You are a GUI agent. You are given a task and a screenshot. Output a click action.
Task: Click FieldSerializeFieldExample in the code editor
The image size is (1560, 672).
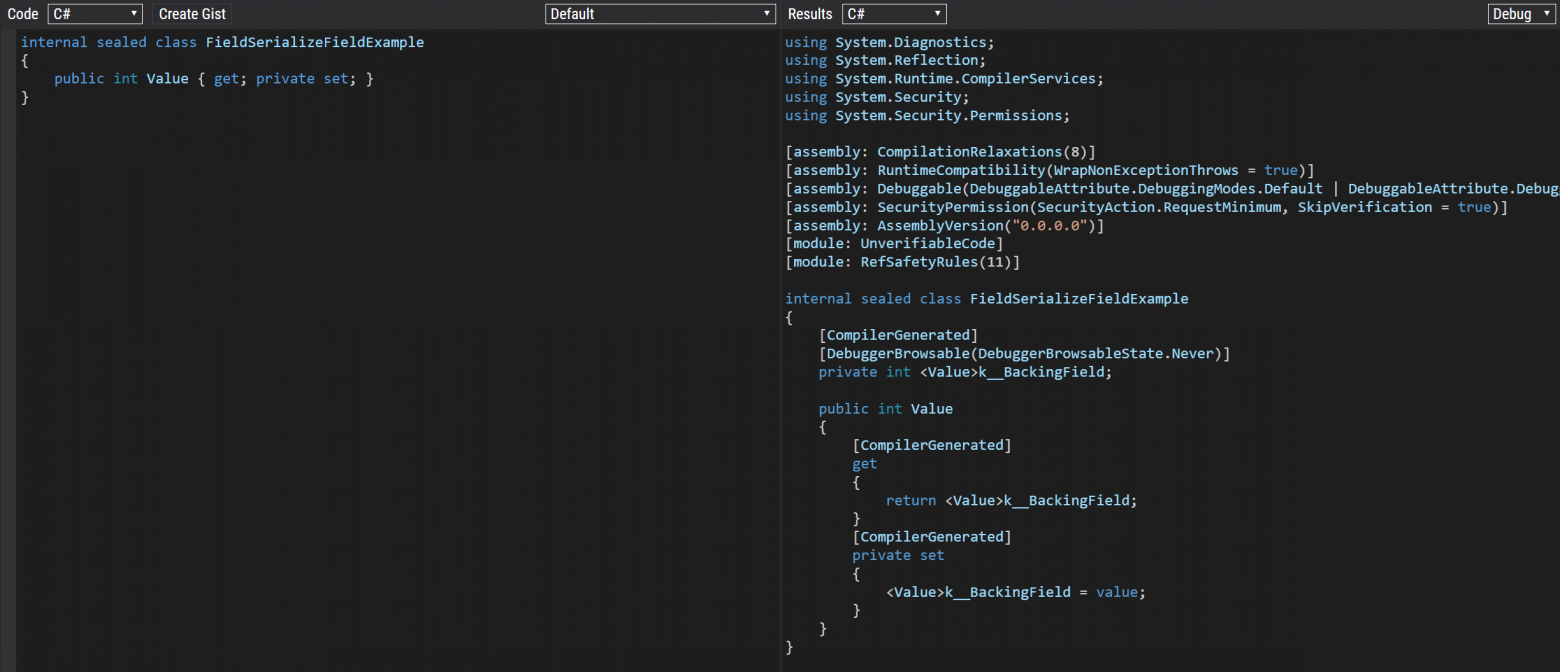pos(315,42)
